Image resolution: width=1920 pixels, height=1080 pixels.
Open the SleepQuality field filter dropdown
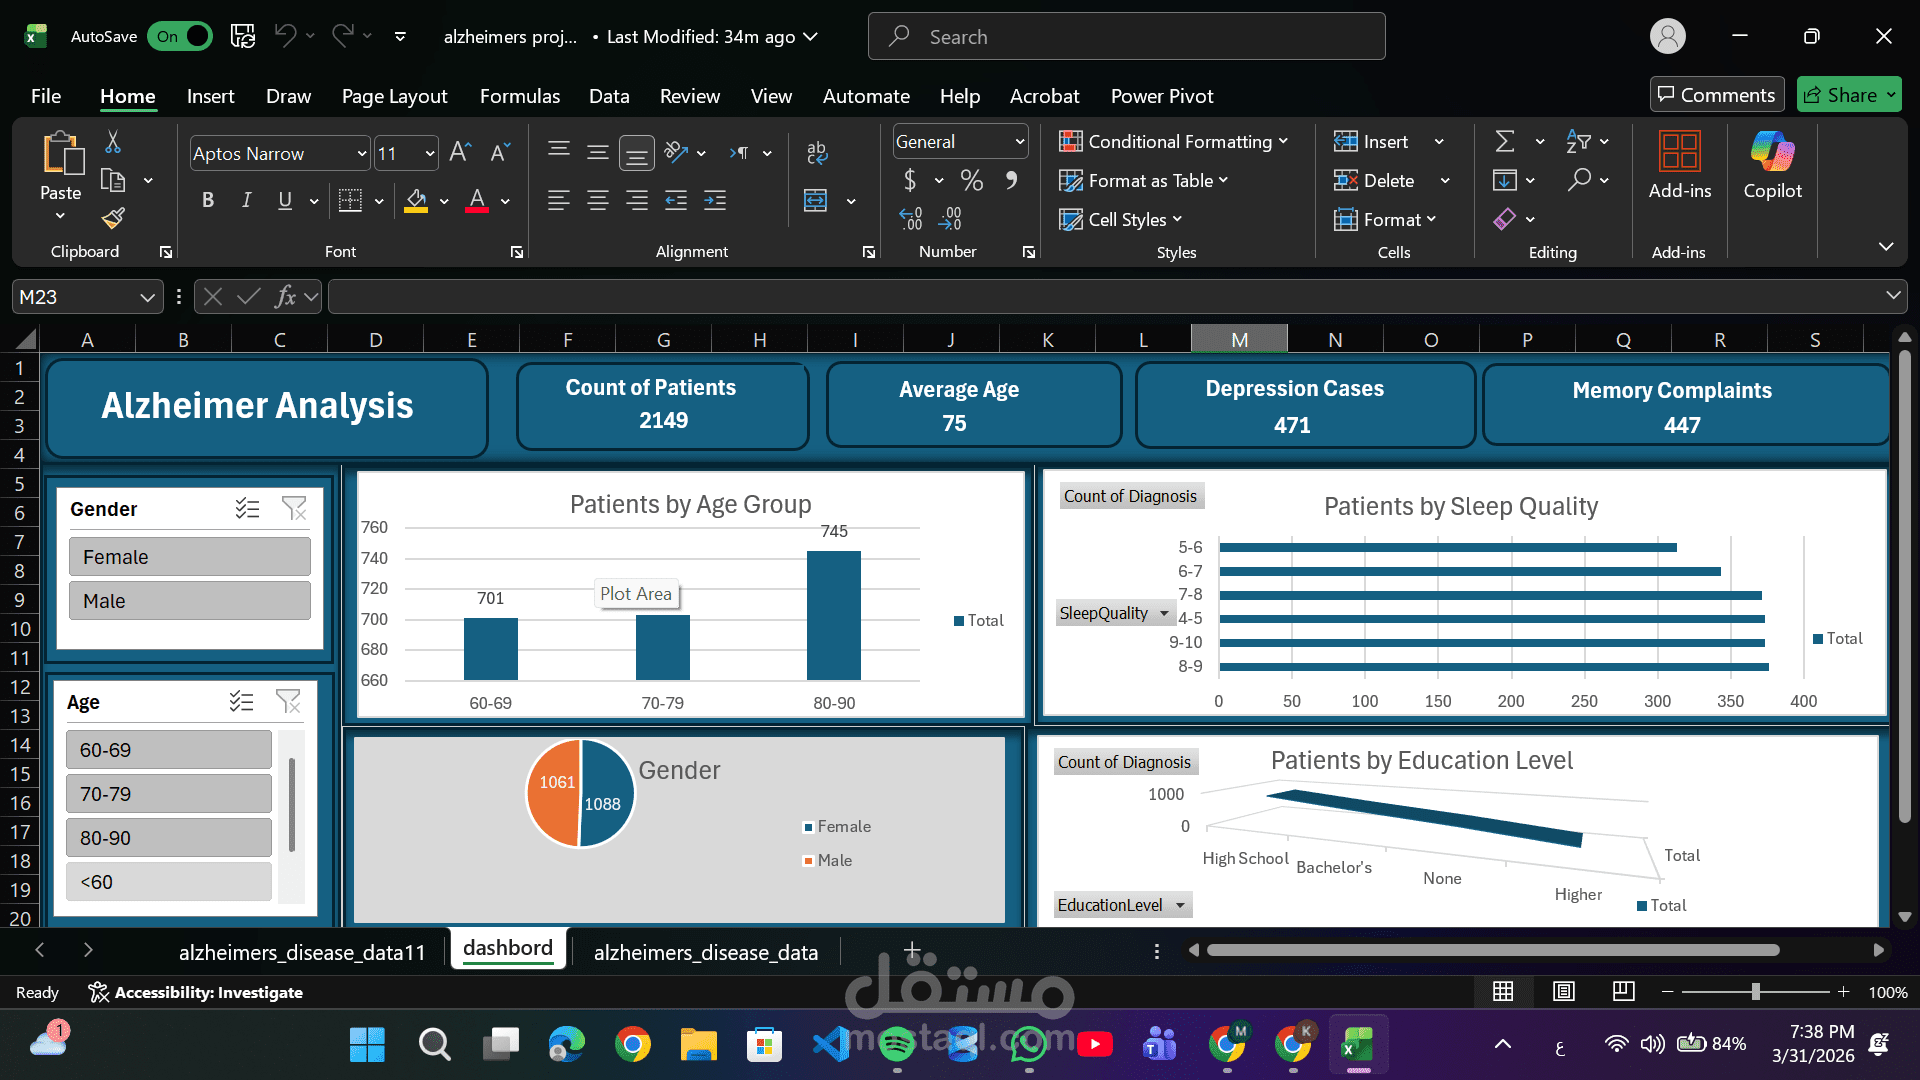click(1164, 613)
